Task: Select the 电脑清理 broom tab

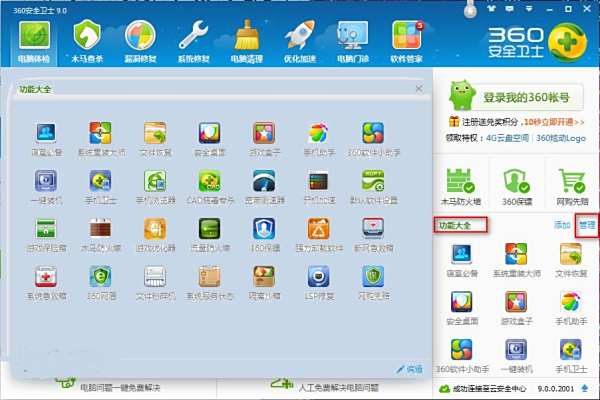Action: click(246, 41)
